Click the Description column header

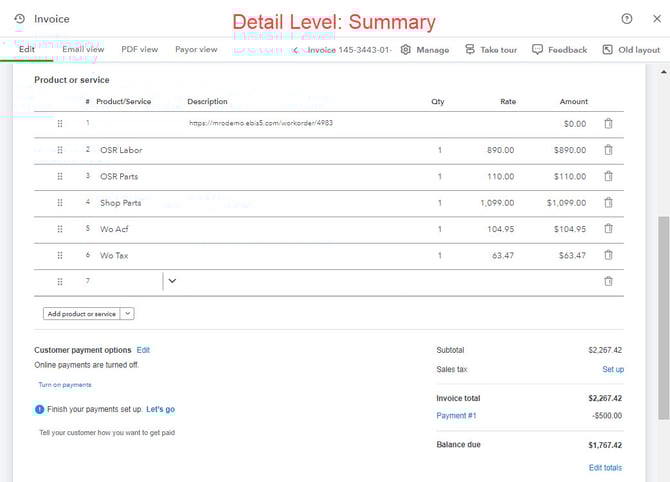point(207,101)
